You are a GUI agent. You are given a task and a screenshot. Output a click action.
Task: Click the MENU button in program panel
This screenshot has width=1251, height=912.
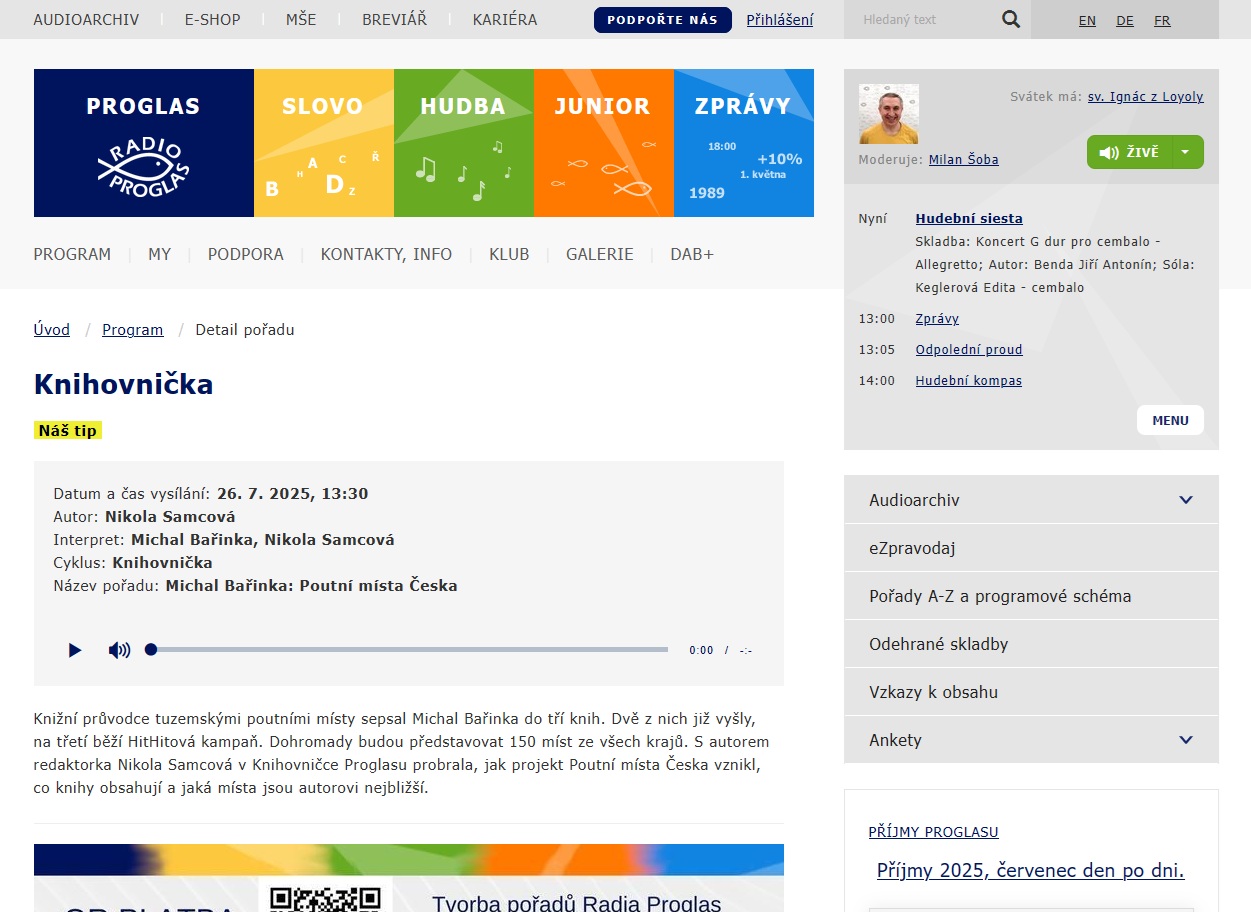pyautogui.click(x=1170, y=420)
